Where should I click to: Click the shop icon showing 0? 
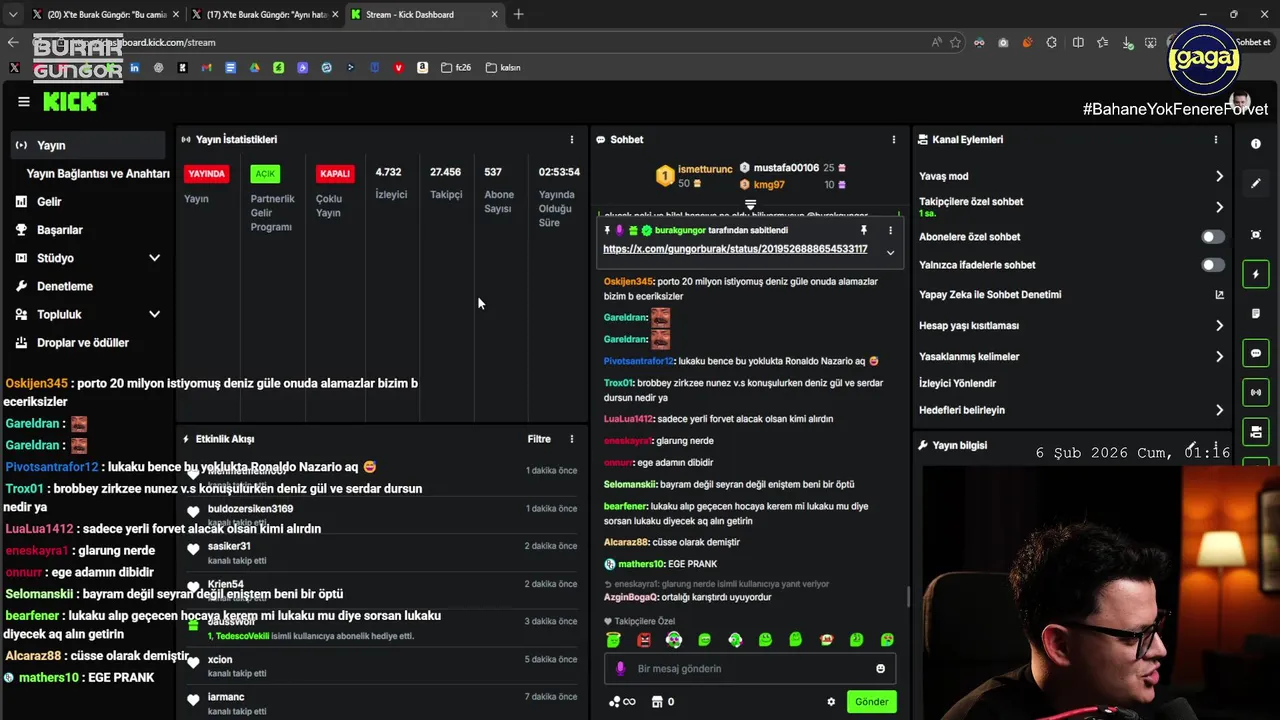[662, 702]
